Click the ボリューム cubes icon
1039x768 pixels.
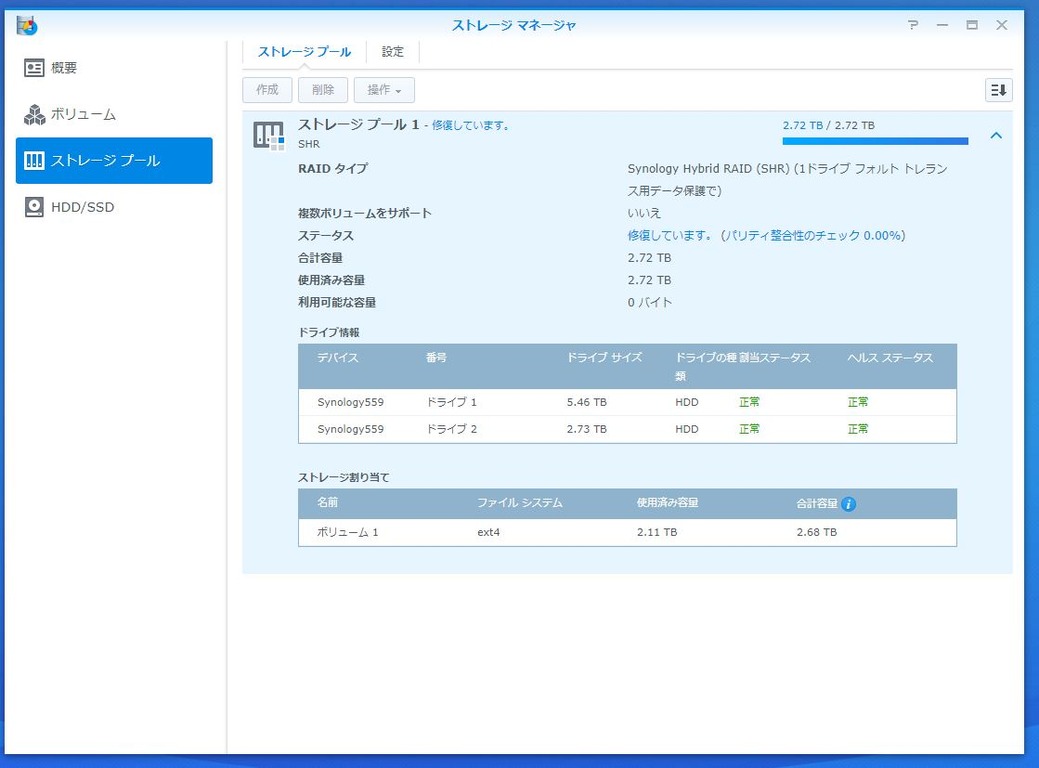(x=34, y=114)
